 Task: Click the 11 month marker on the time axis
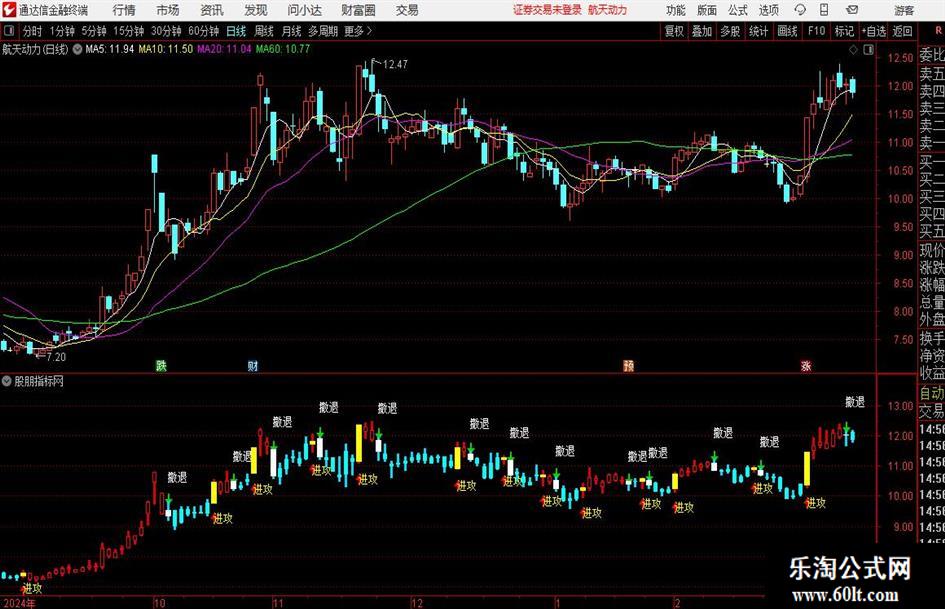[277, 603]
